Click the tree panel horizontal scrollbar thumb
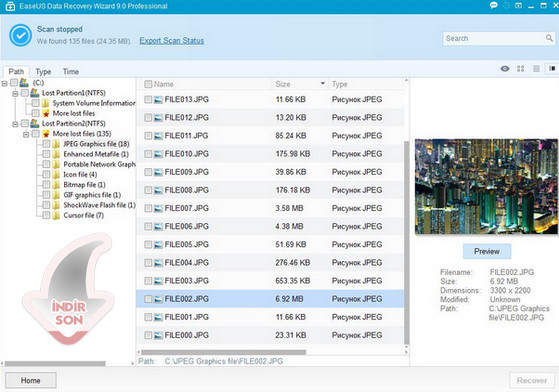This screenshot has height=392, width=559. (55, 363)
